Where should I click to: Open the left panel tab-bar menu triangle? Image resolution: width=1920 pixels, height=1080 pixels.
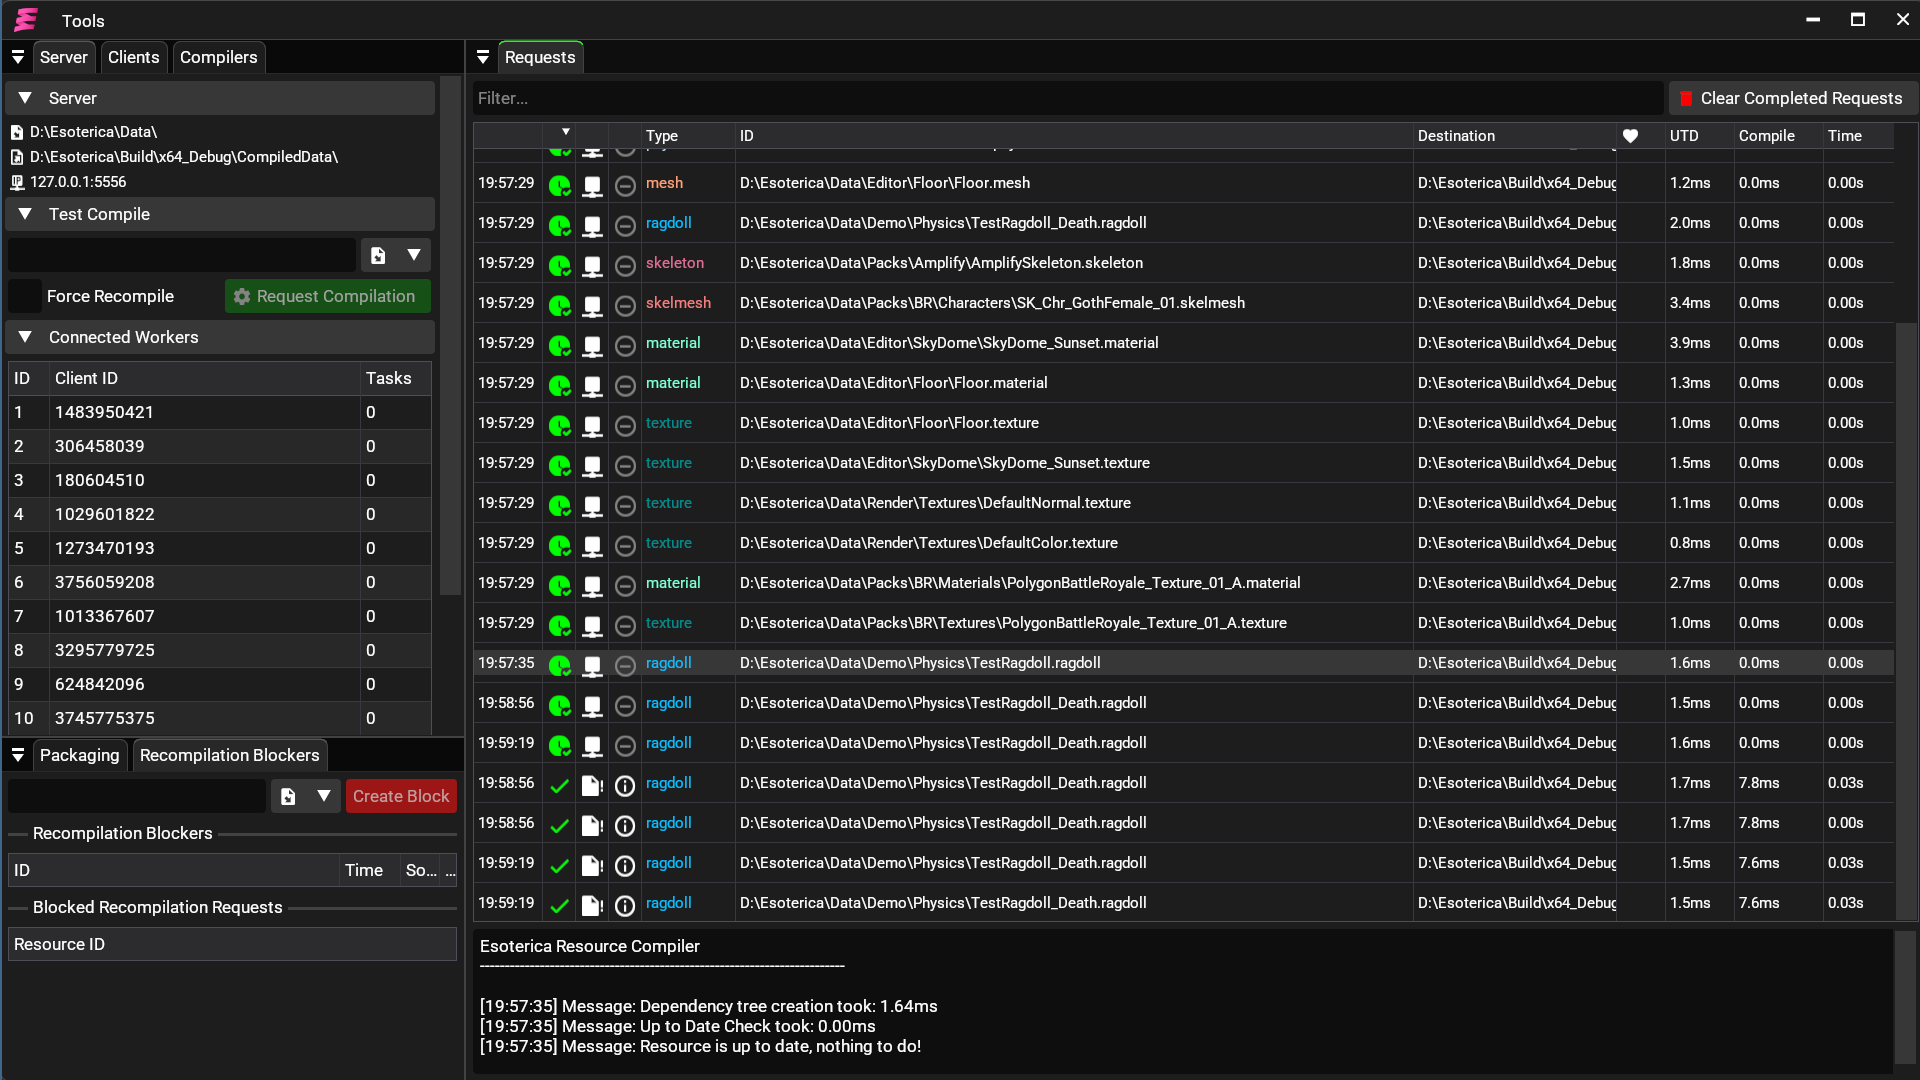18,57
